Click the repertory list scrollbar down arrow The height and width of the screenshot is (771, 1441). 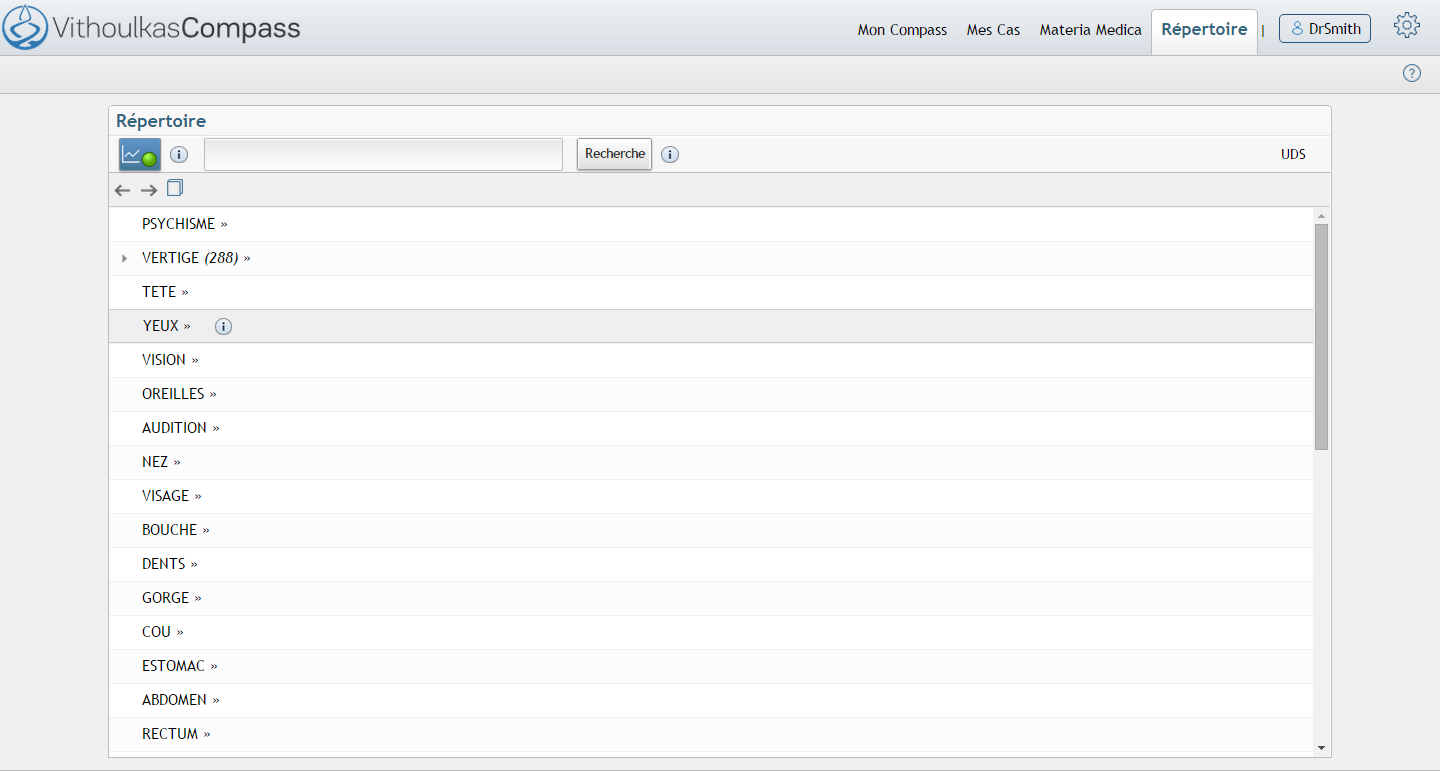point(1321,747)
